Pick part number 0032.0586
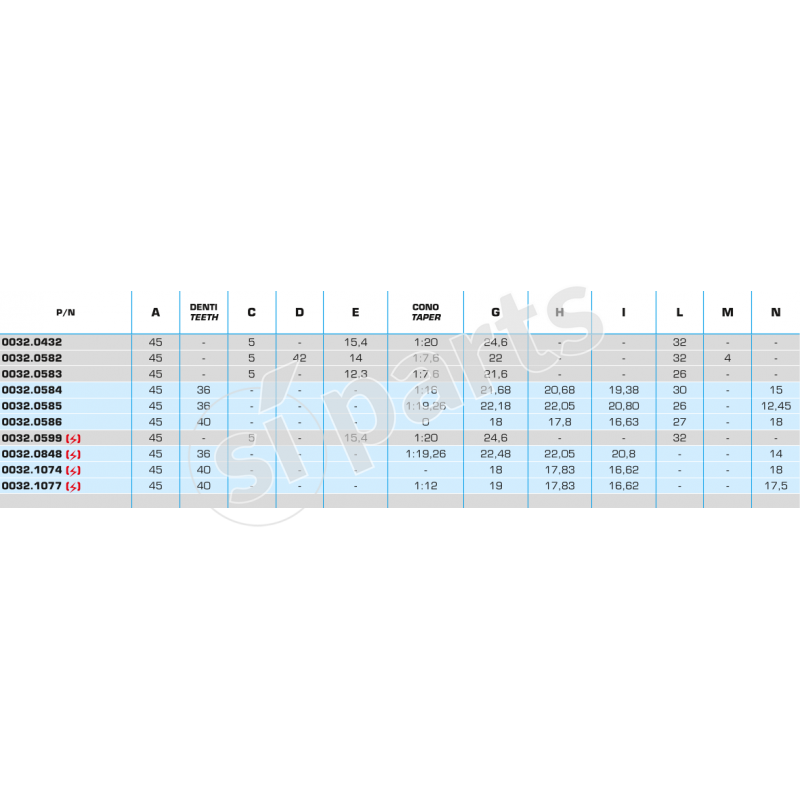The image size is (800, 800). pyautogui.click(x=31, y=422)
